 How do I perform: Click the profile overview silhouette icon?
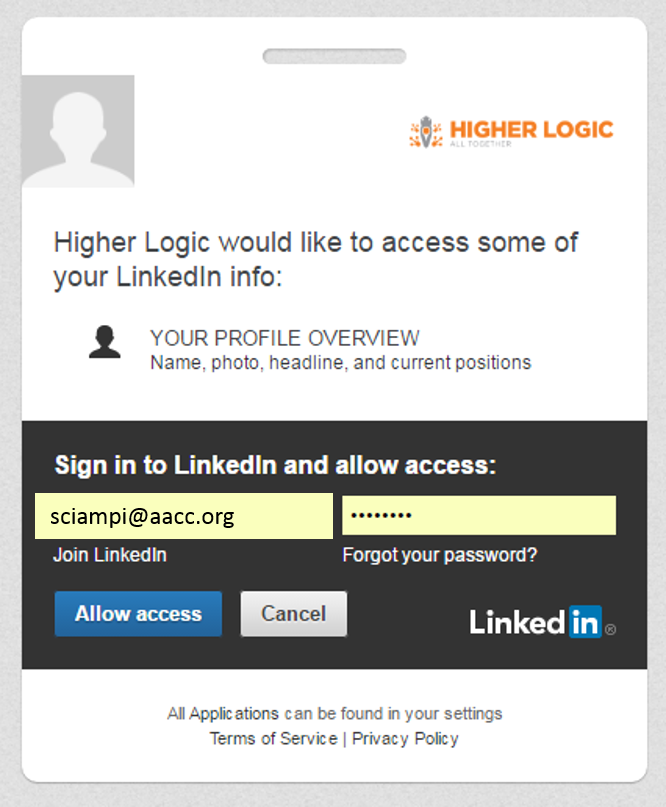(104, 341)
